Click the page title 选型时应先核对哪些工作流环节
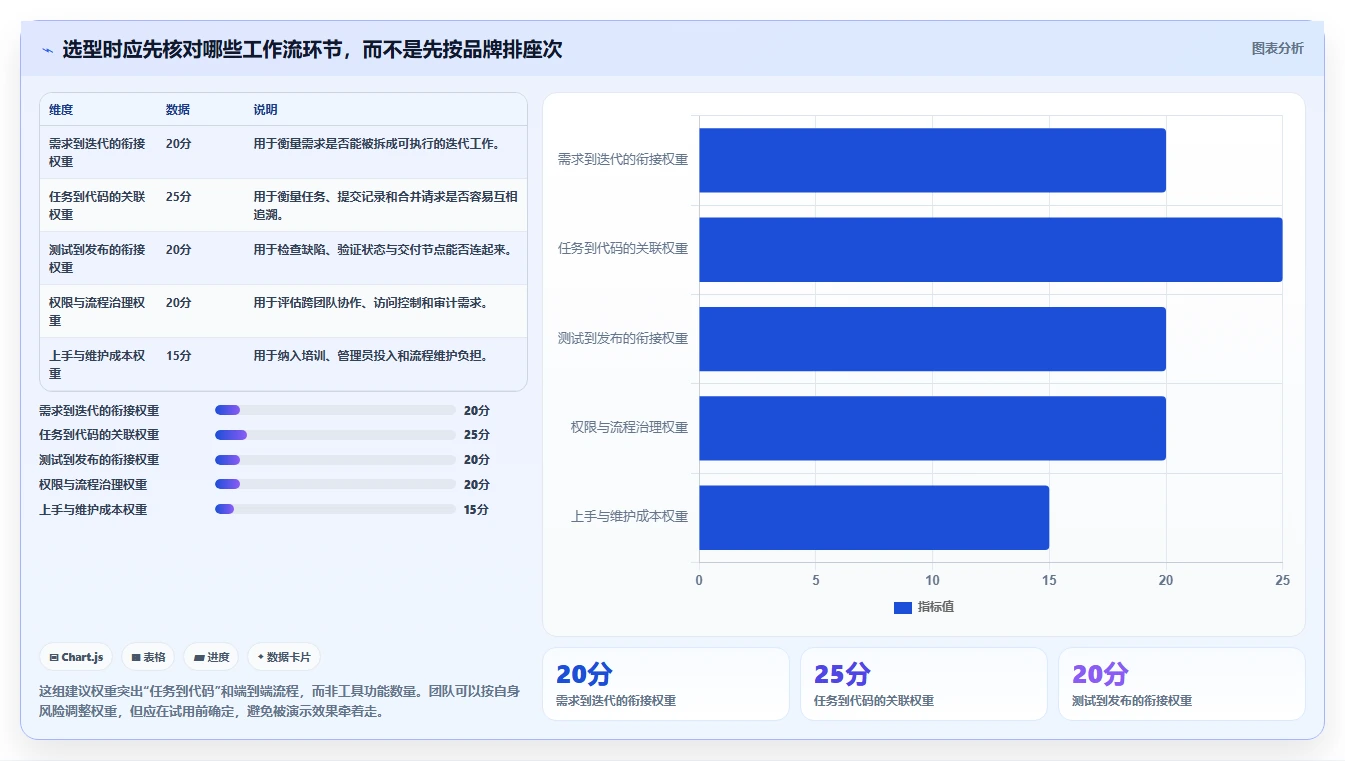Image resolution: width=1345 pixels, height=761 pixels. coord(312,49)
